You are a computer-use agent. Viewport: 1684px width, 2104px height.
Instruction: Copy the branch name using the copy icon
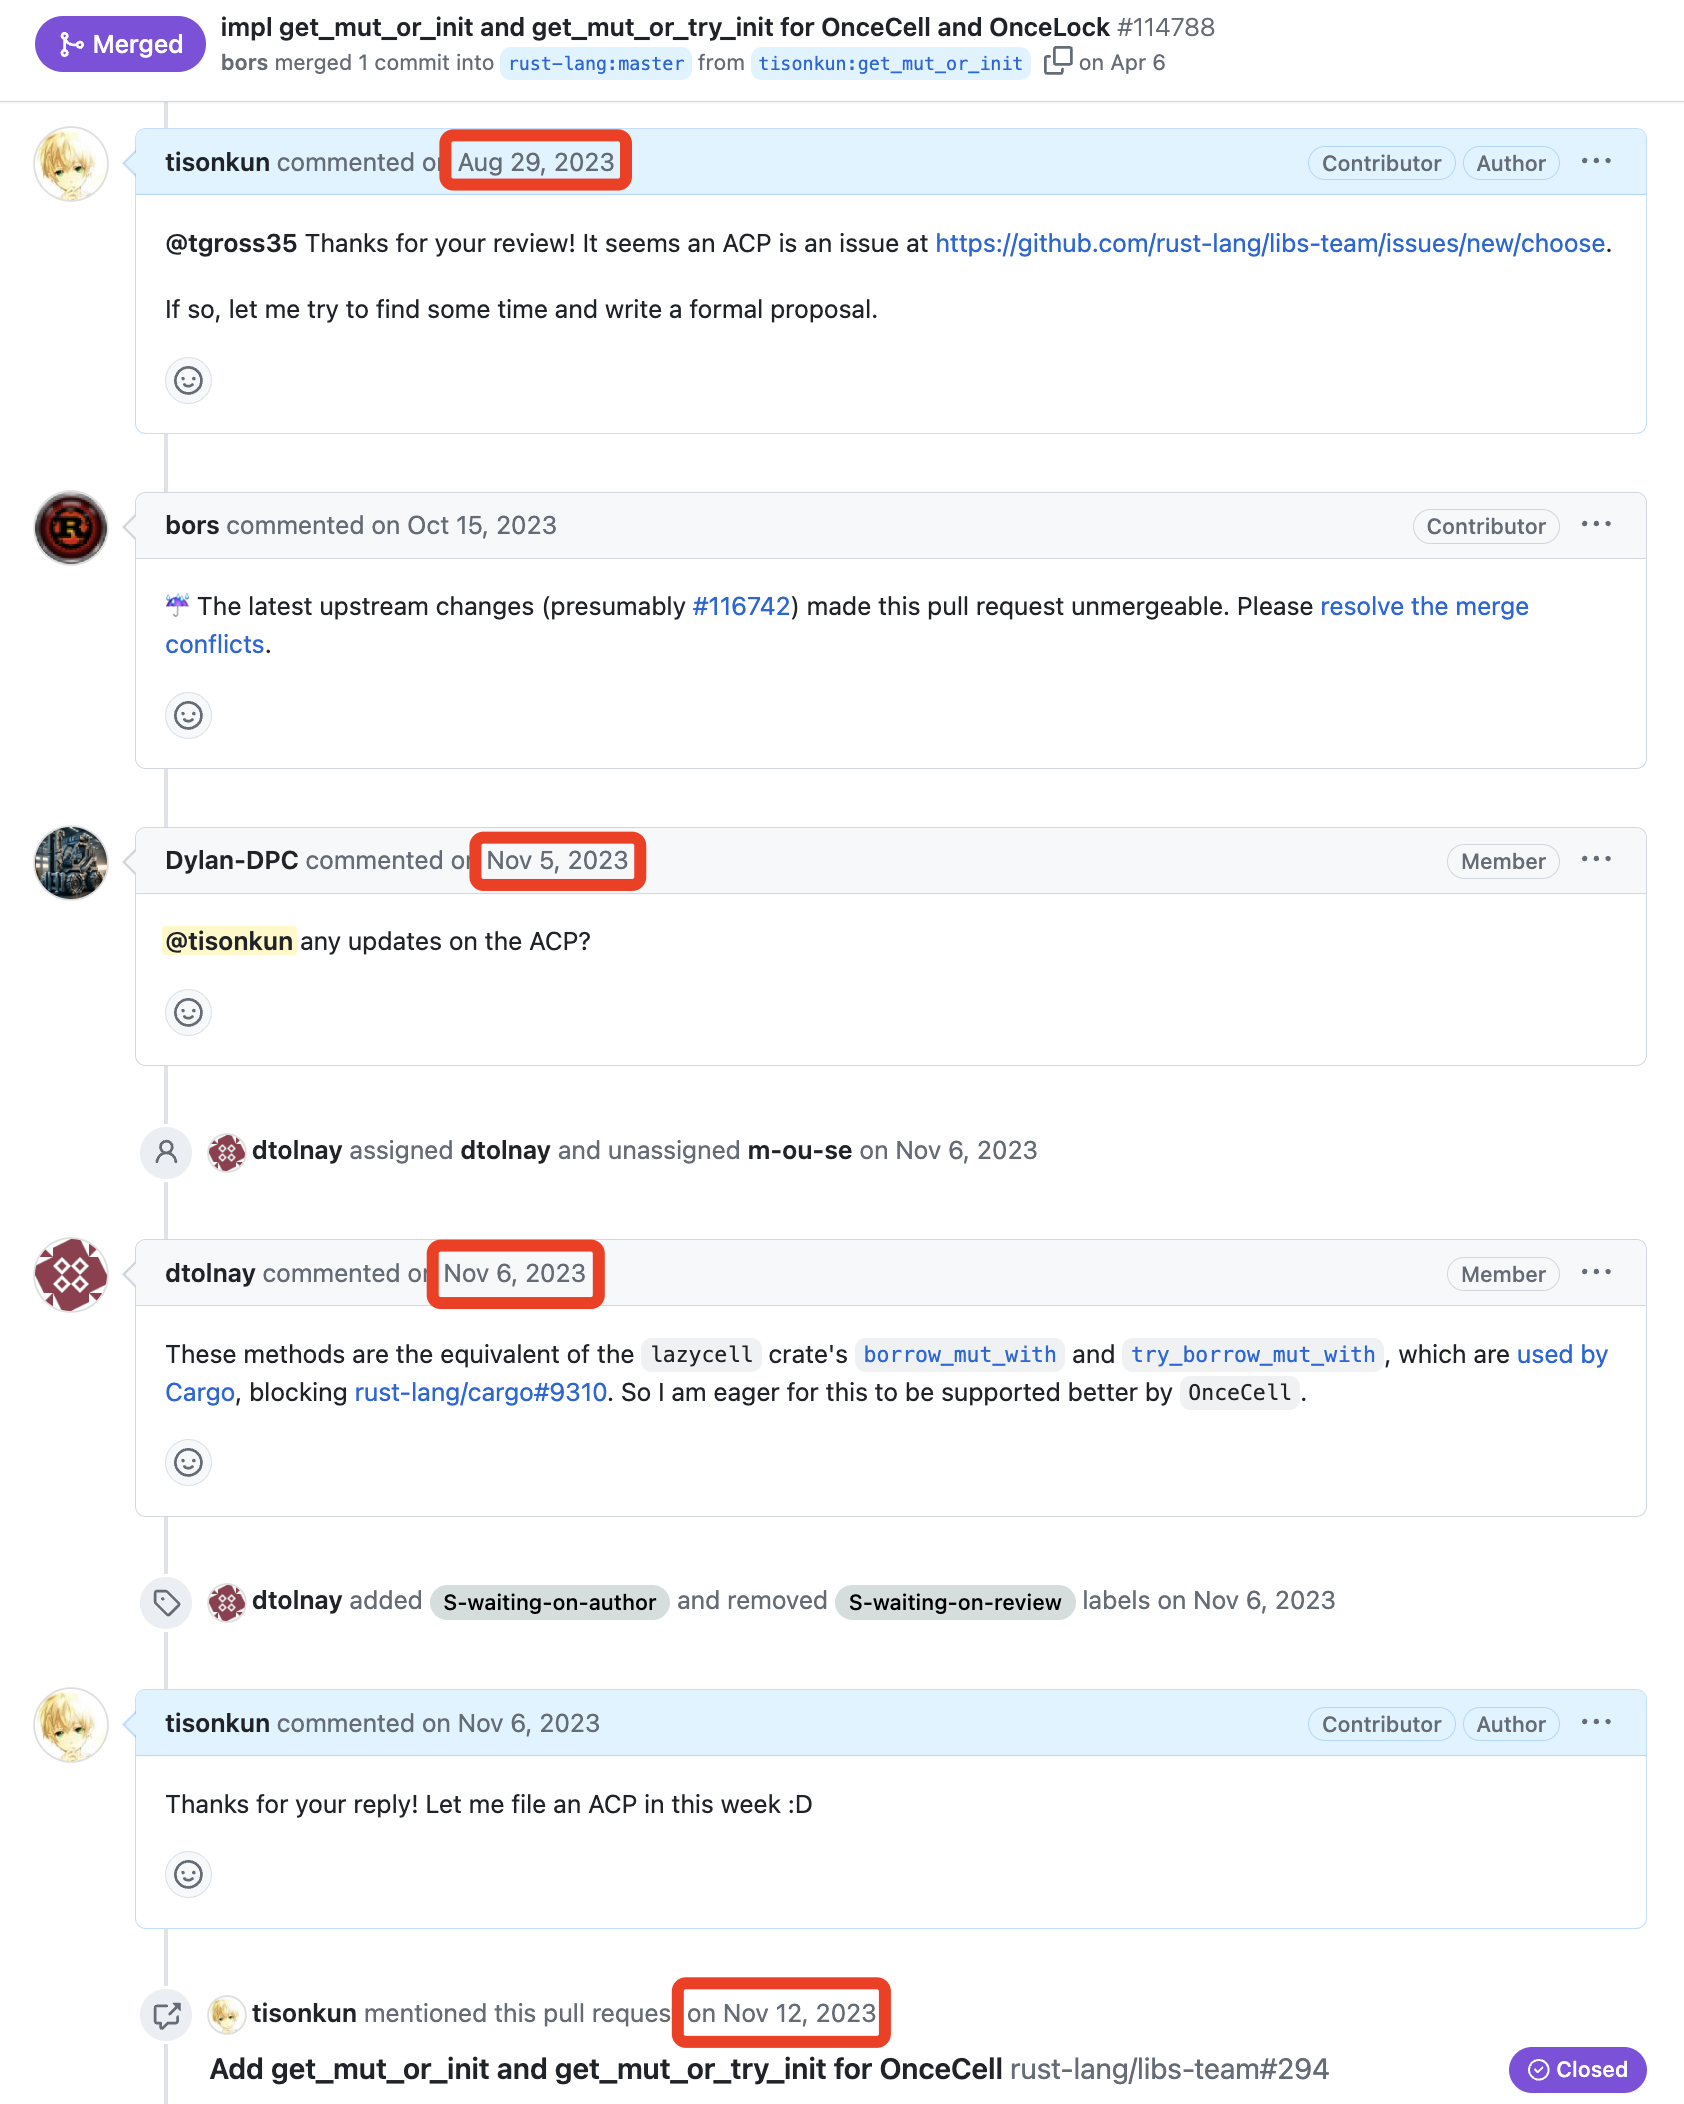[1057, 62]
